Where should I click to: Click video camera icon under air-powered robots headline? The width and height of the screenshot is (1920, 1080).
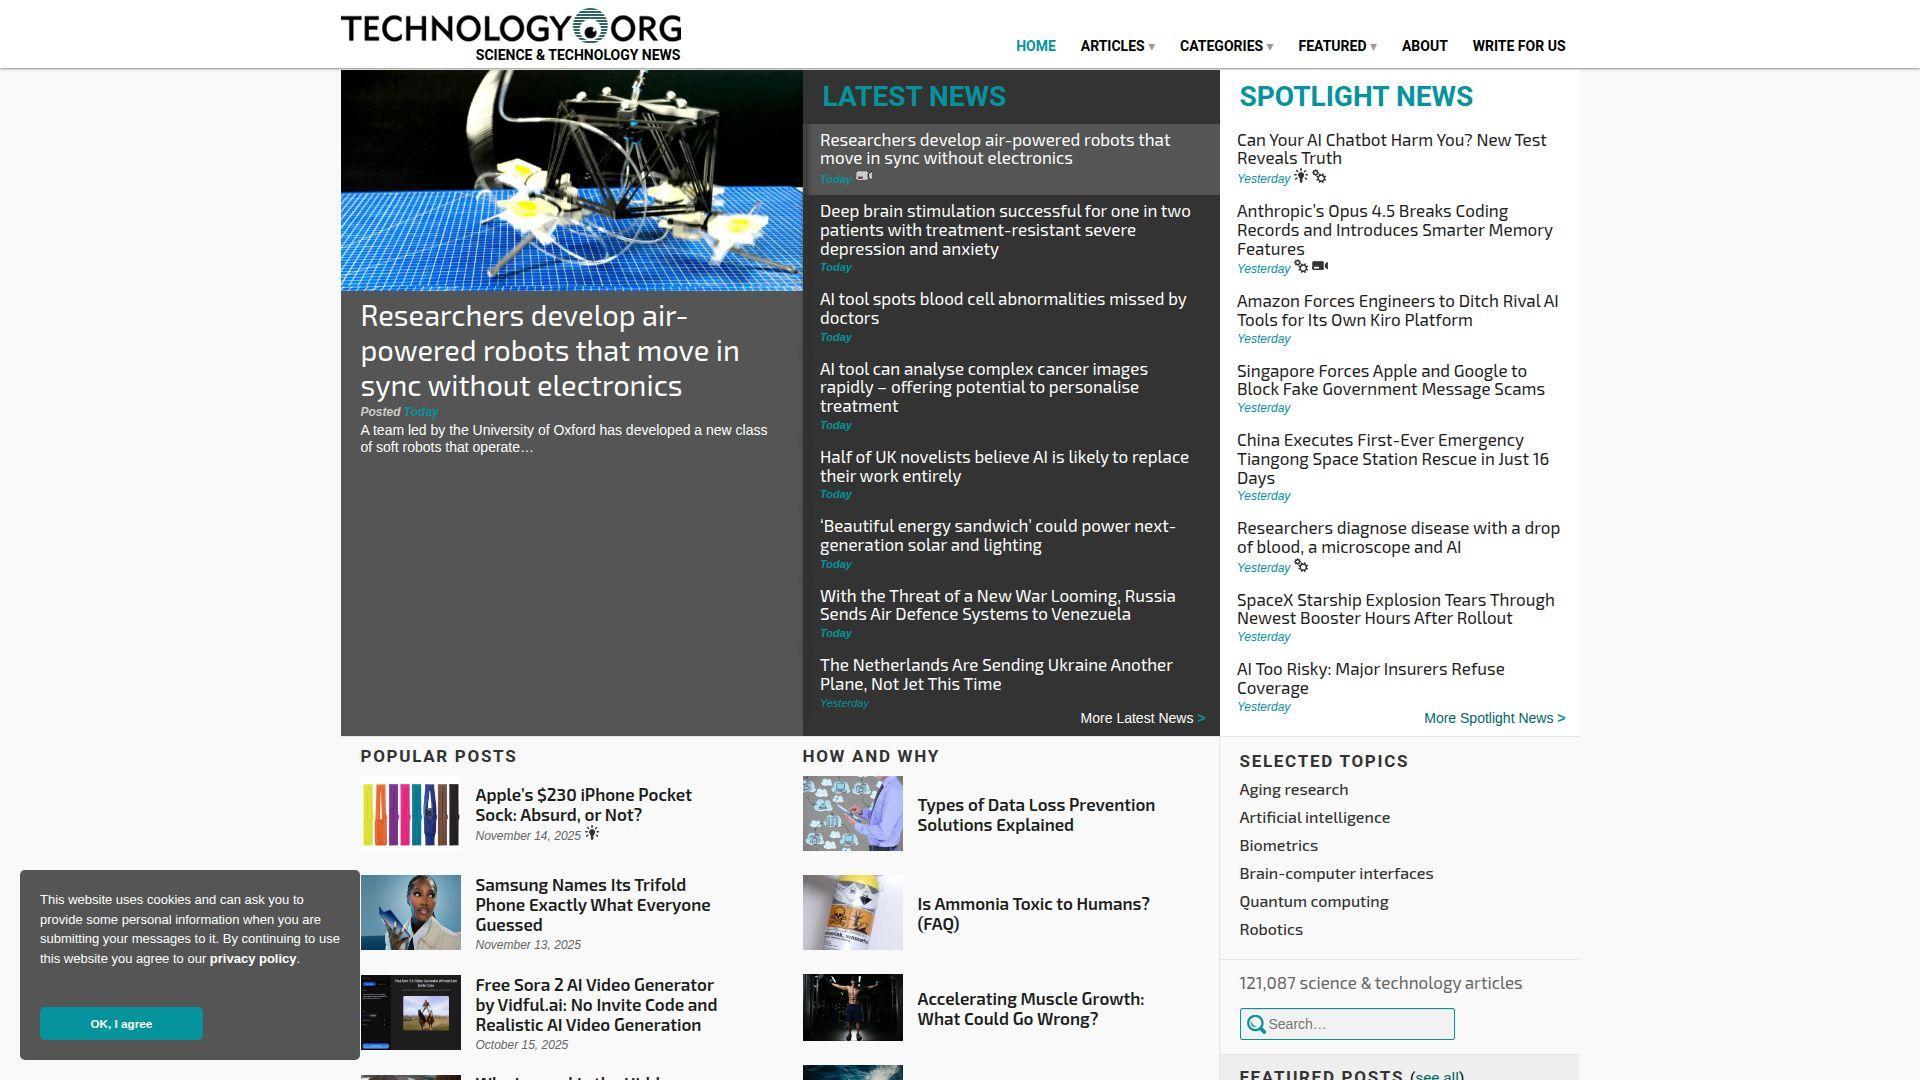(x=864, y=177)
